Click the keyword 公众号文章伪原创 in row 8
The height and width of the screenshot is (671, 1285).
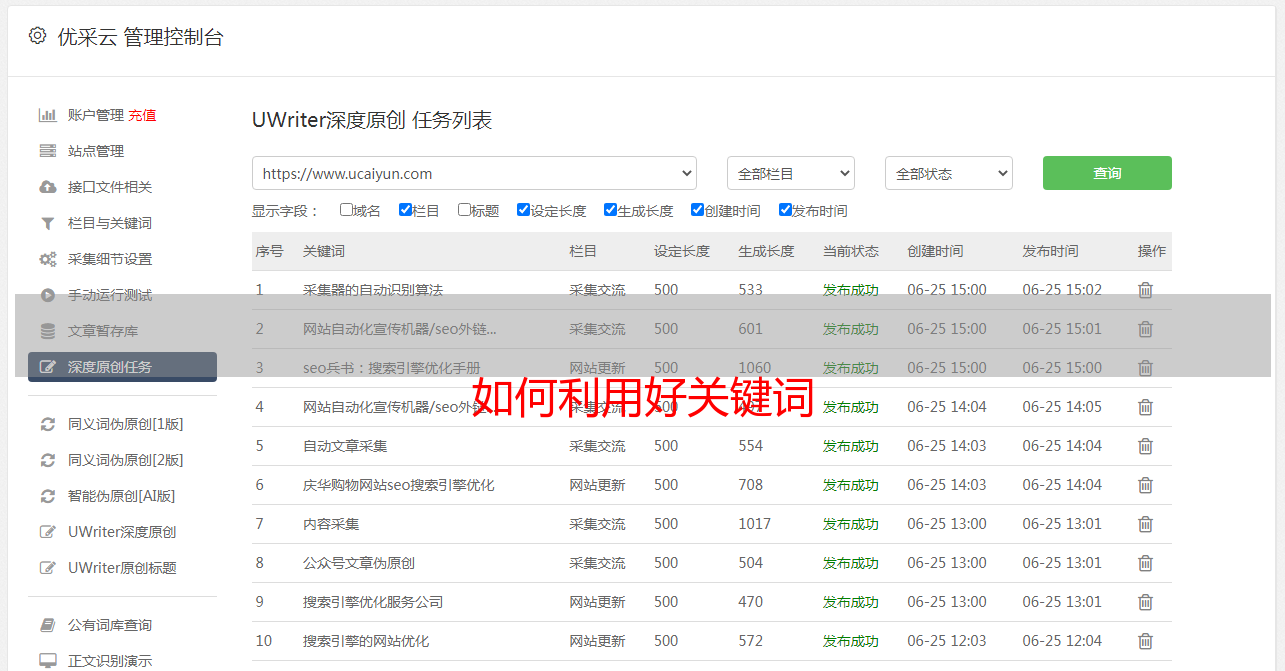pyautogui.click(x=359, y=563)
